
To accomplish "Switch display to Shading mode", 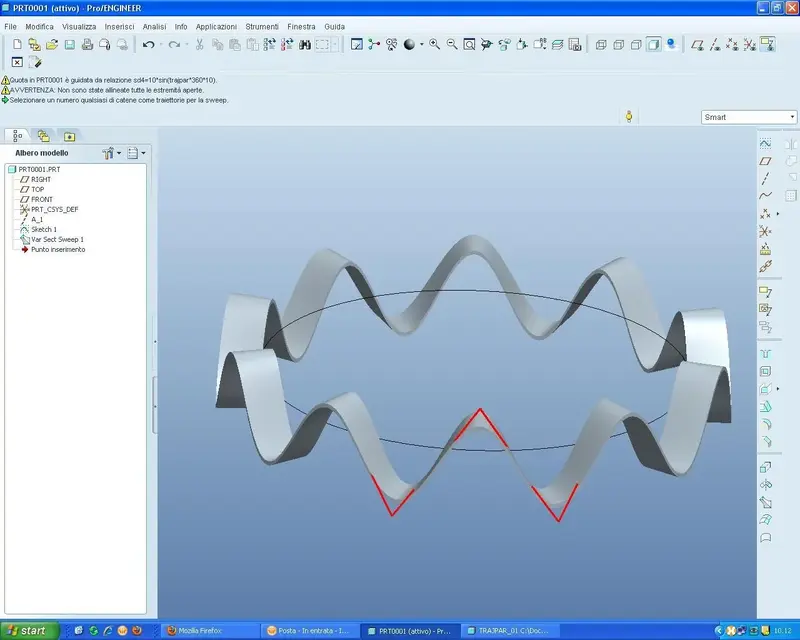I will coord(654,44).
